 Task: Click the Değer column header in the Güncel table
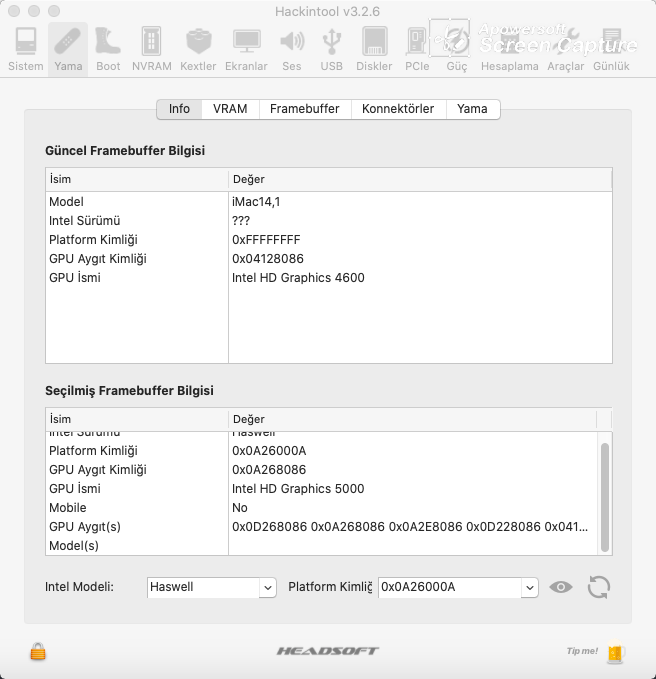[x=420, y=179]
